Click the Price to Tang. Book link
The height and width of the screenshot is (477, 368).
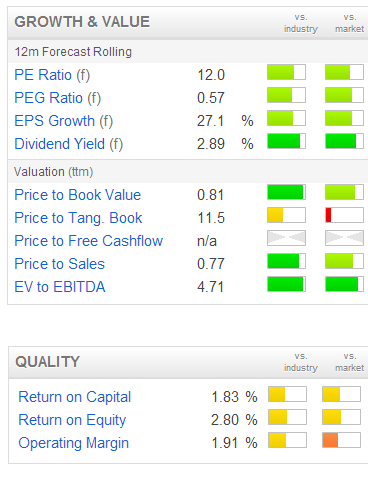click(x=78, y=218)
